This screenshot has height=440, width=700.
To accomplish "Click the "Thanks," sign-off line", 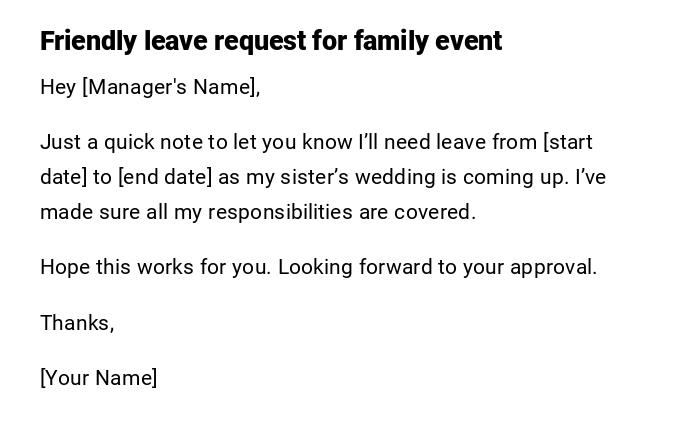I will point(77,323).
